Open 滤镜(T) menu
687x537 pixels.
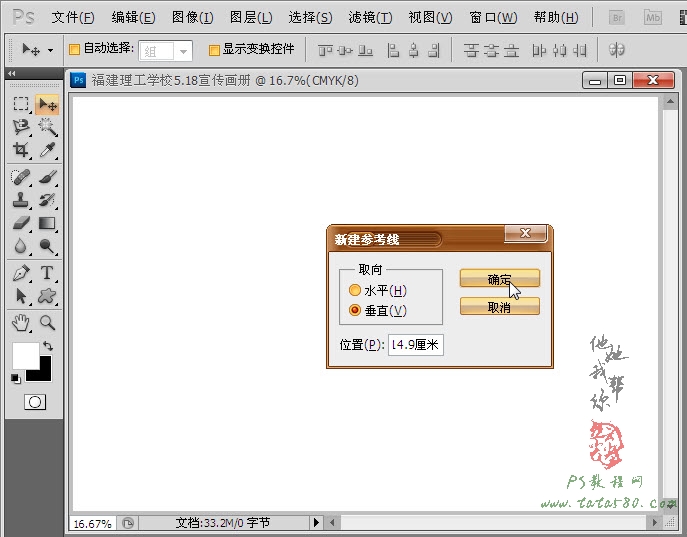click(370, 18)
